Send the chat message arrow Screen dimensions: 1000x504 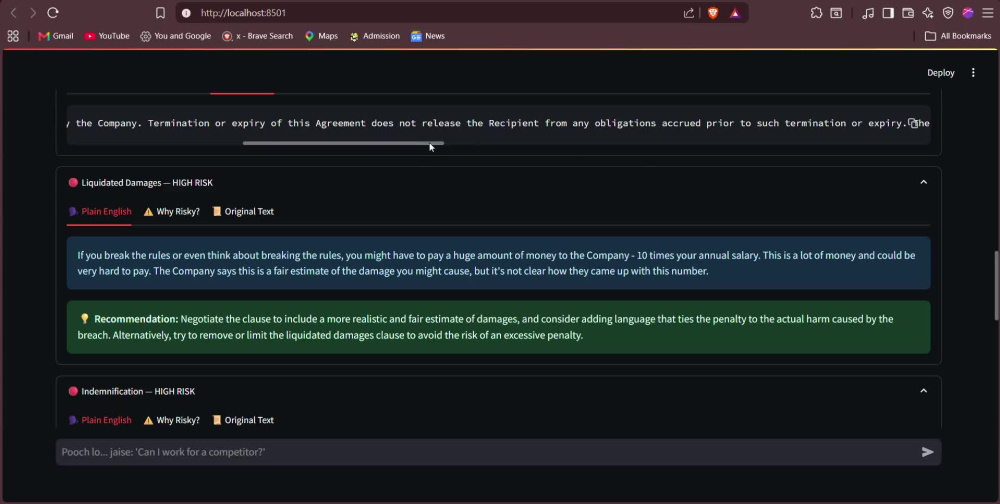click(x=927, y=452)
